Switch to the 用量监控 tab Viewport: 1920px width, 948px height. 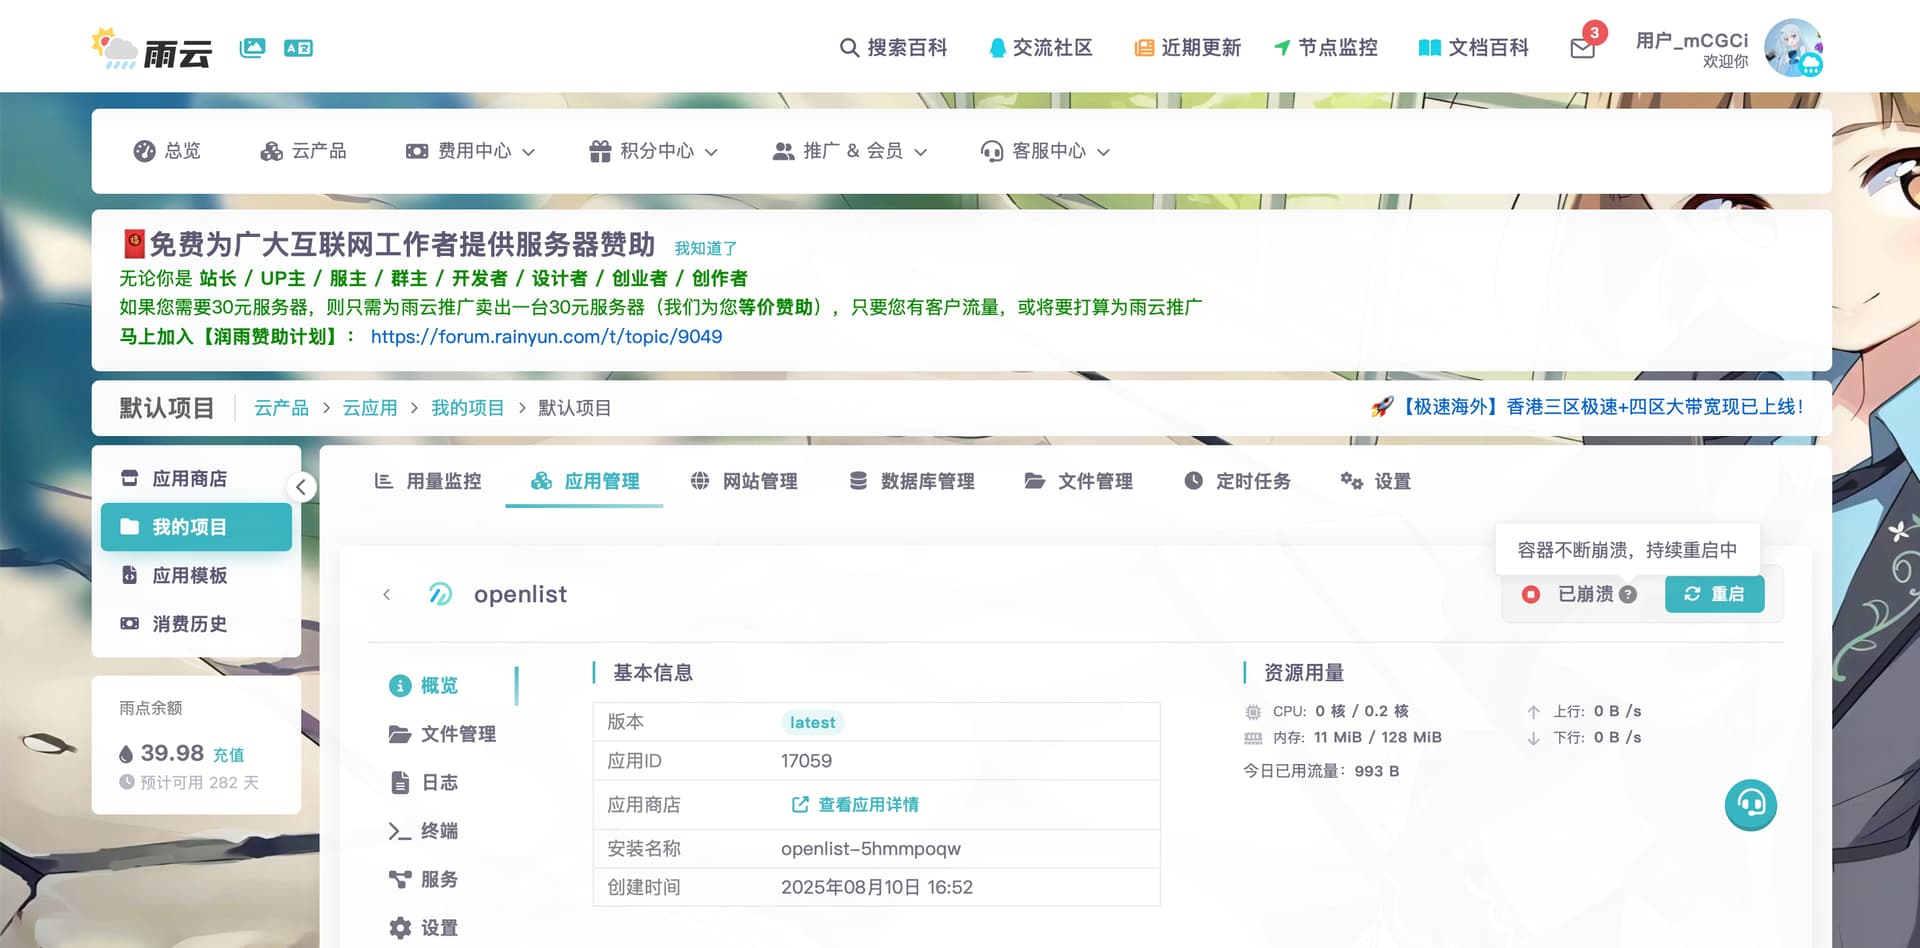(x=427, y=481)
